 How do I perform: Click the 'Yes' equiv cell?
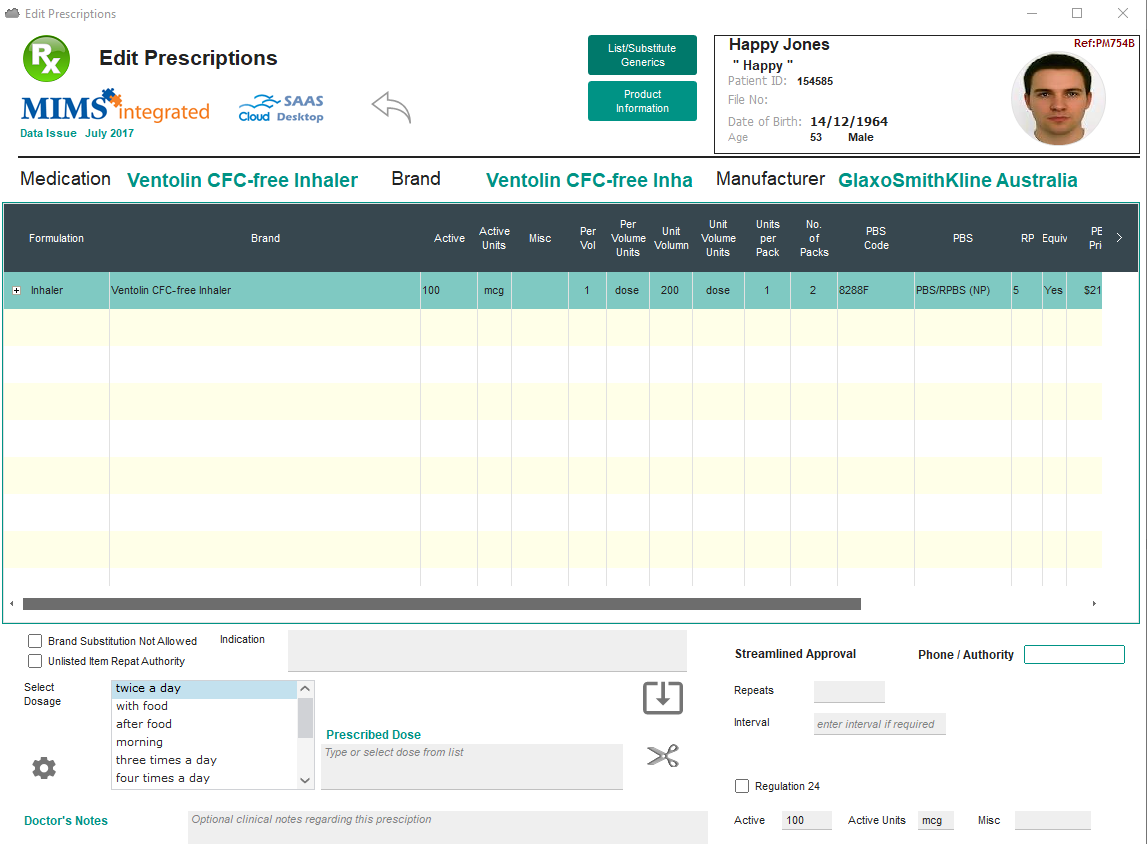[x=1054, y=290]
